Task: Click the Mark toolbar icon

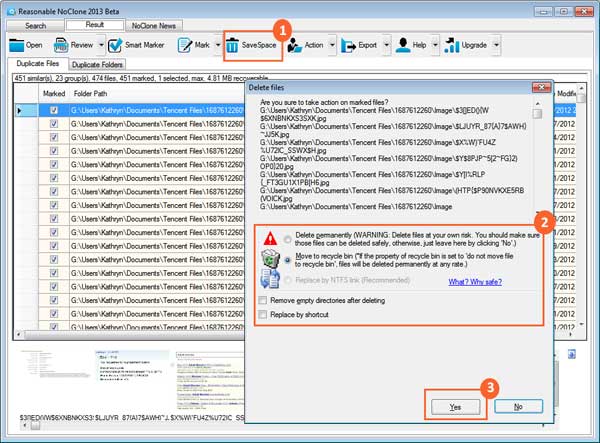Action: 185,45
